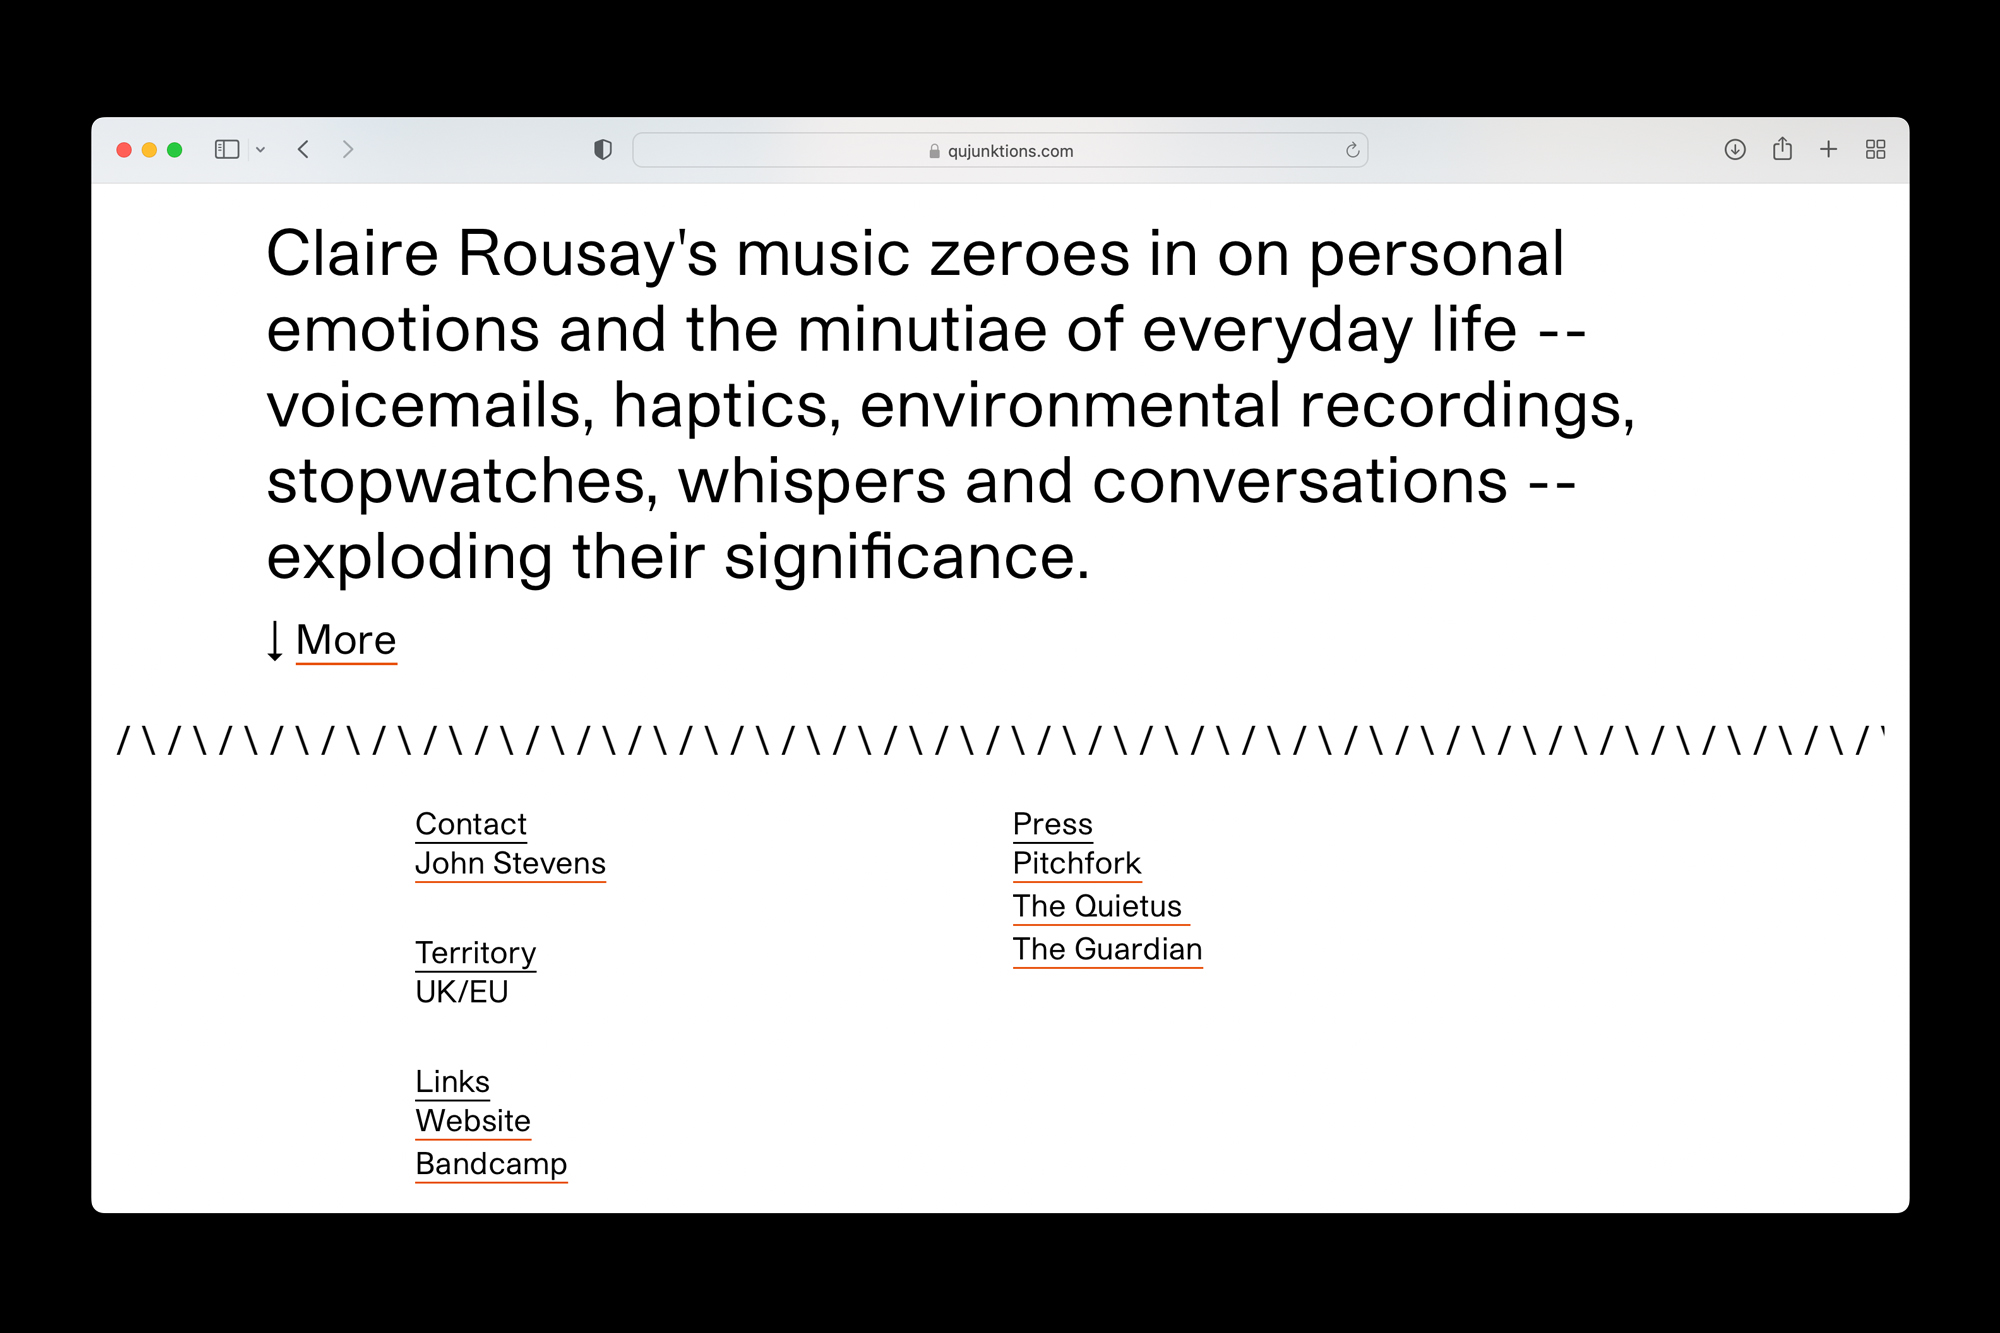Open the John Stevens contact link
This screenshot has height=1333, width=2000.
click(510, 863)
